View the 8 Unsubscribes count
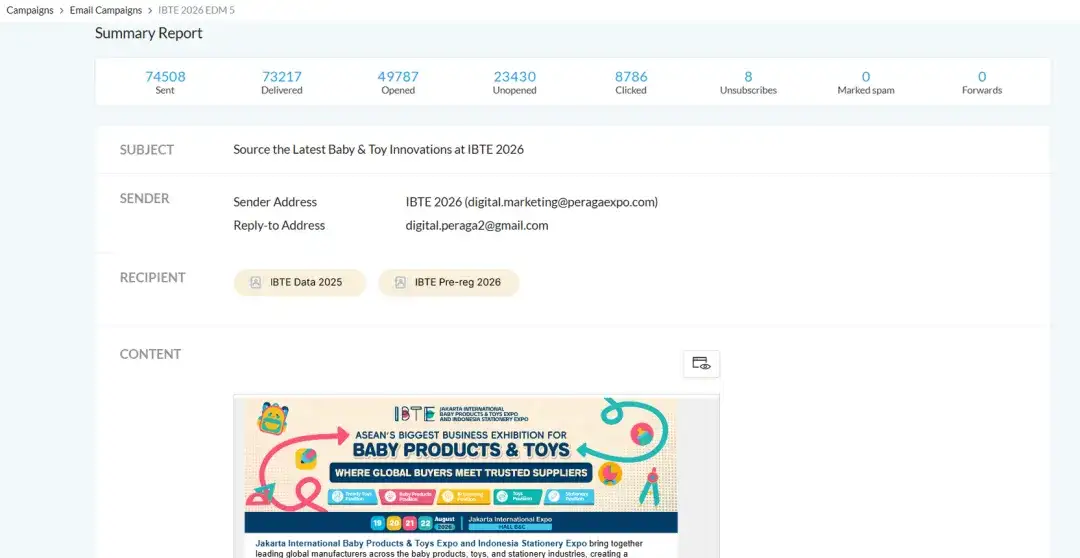The image size is (1080, 558). point(748,76)
